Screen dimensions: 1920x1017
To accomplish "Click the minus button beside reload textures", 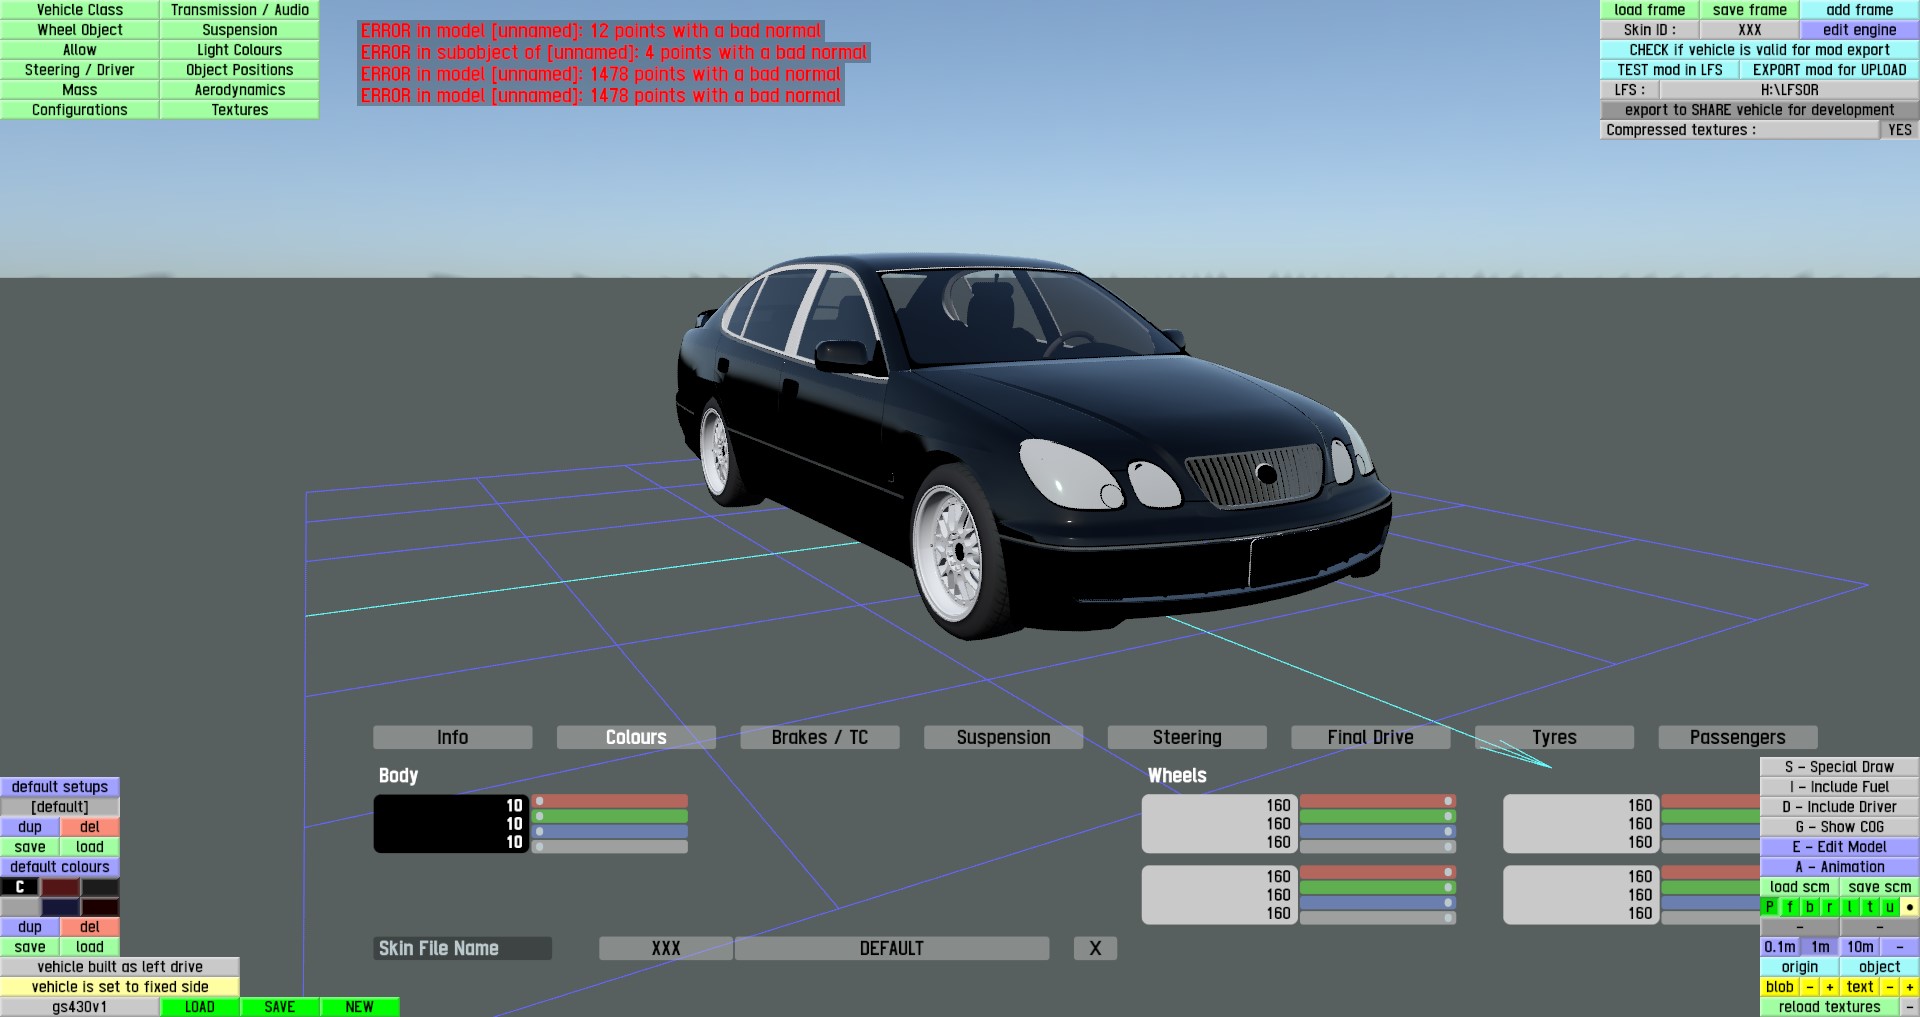I will (x=1910, y=1007).
